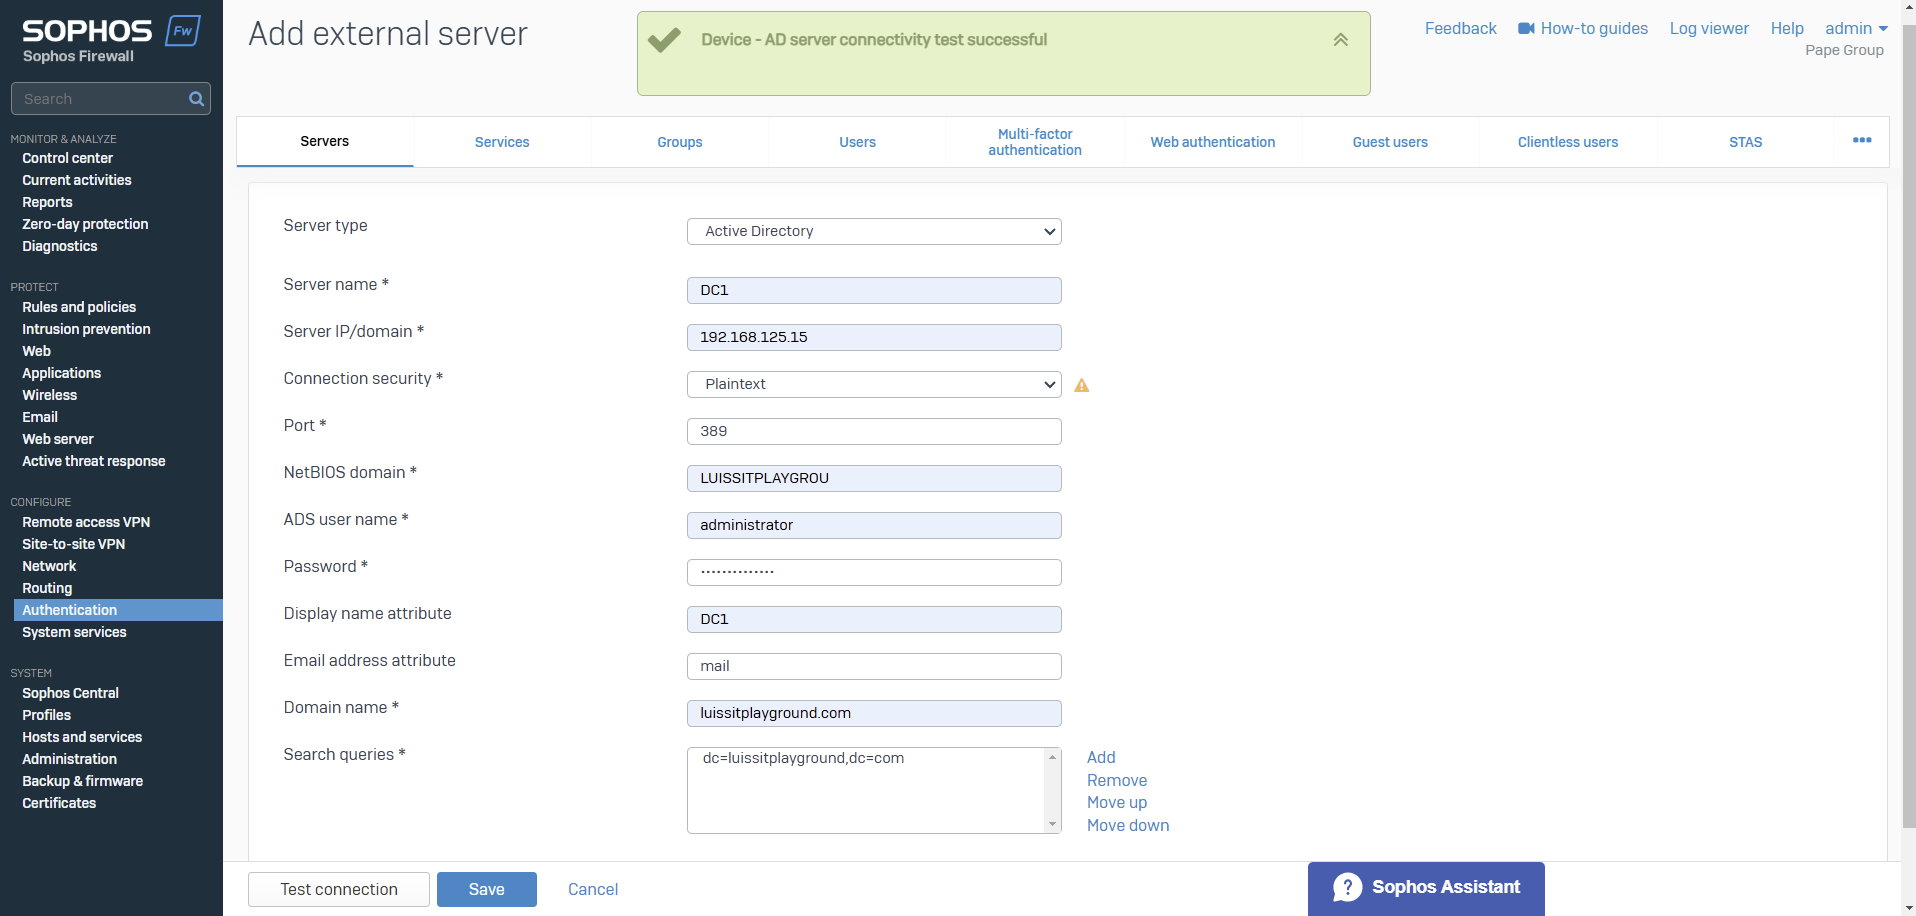
Task: Open the Connection security dropdown
Action: (874, 384)
